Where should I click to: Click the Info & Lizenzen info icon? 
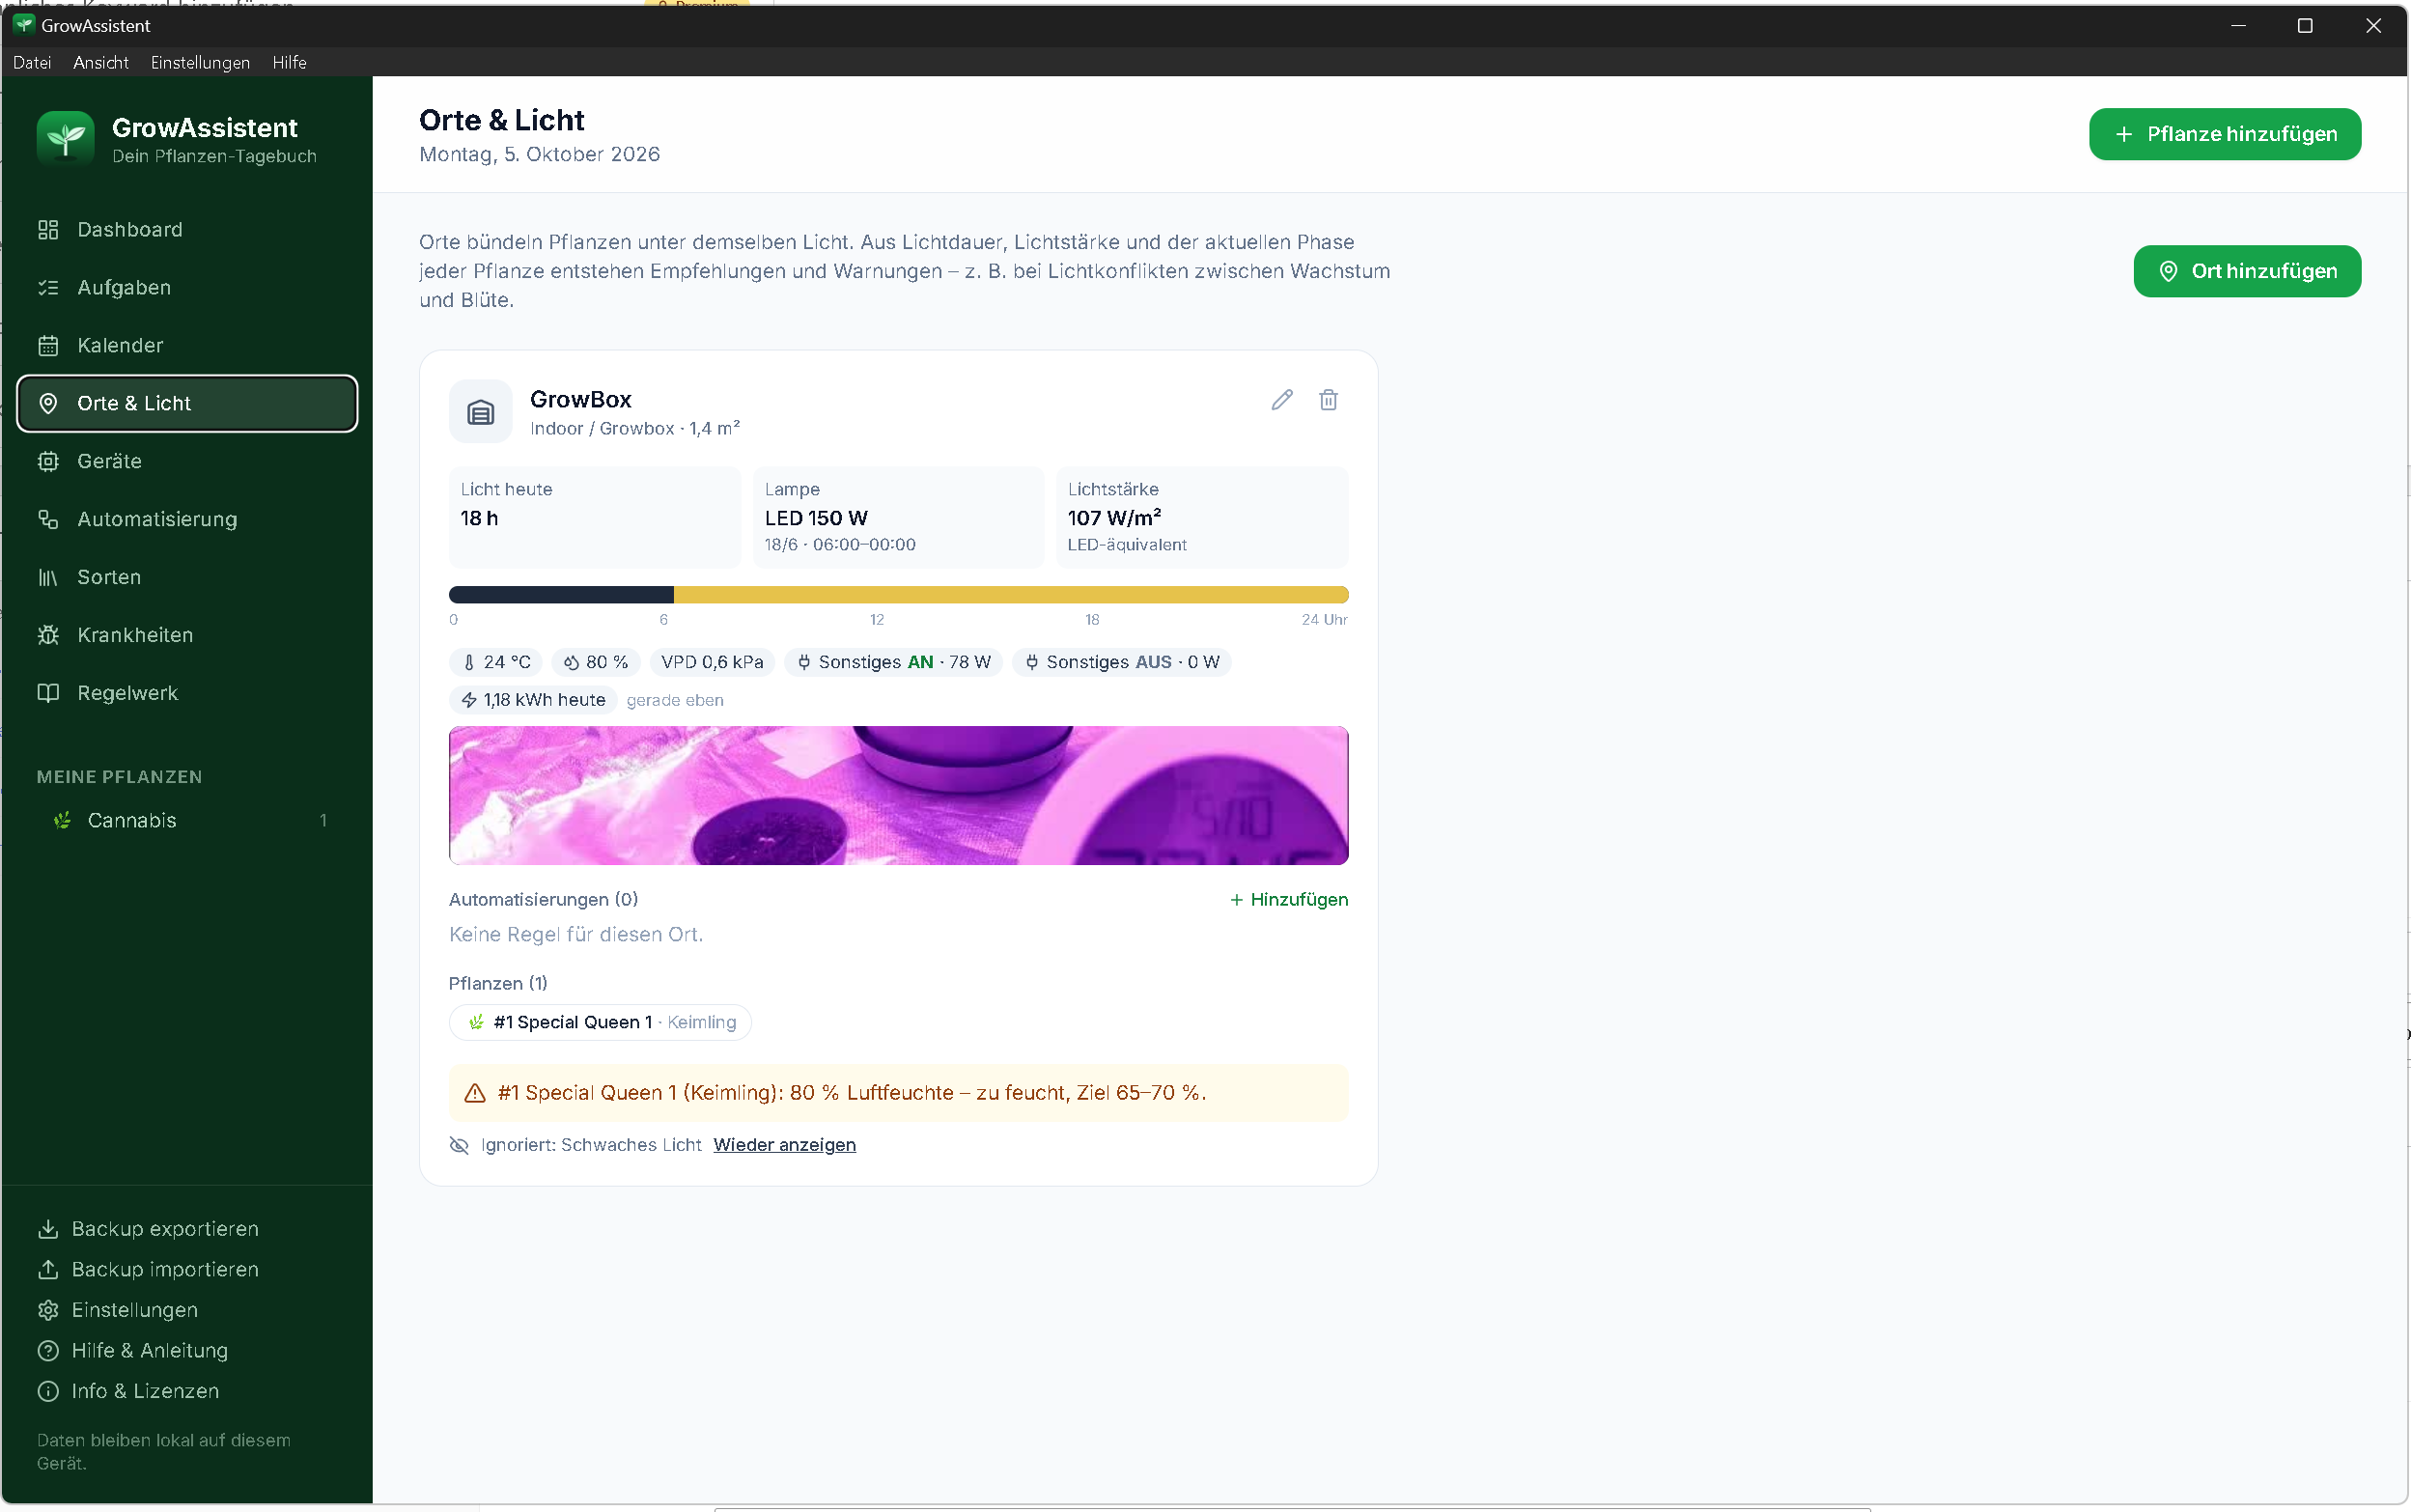[48, 1392]
